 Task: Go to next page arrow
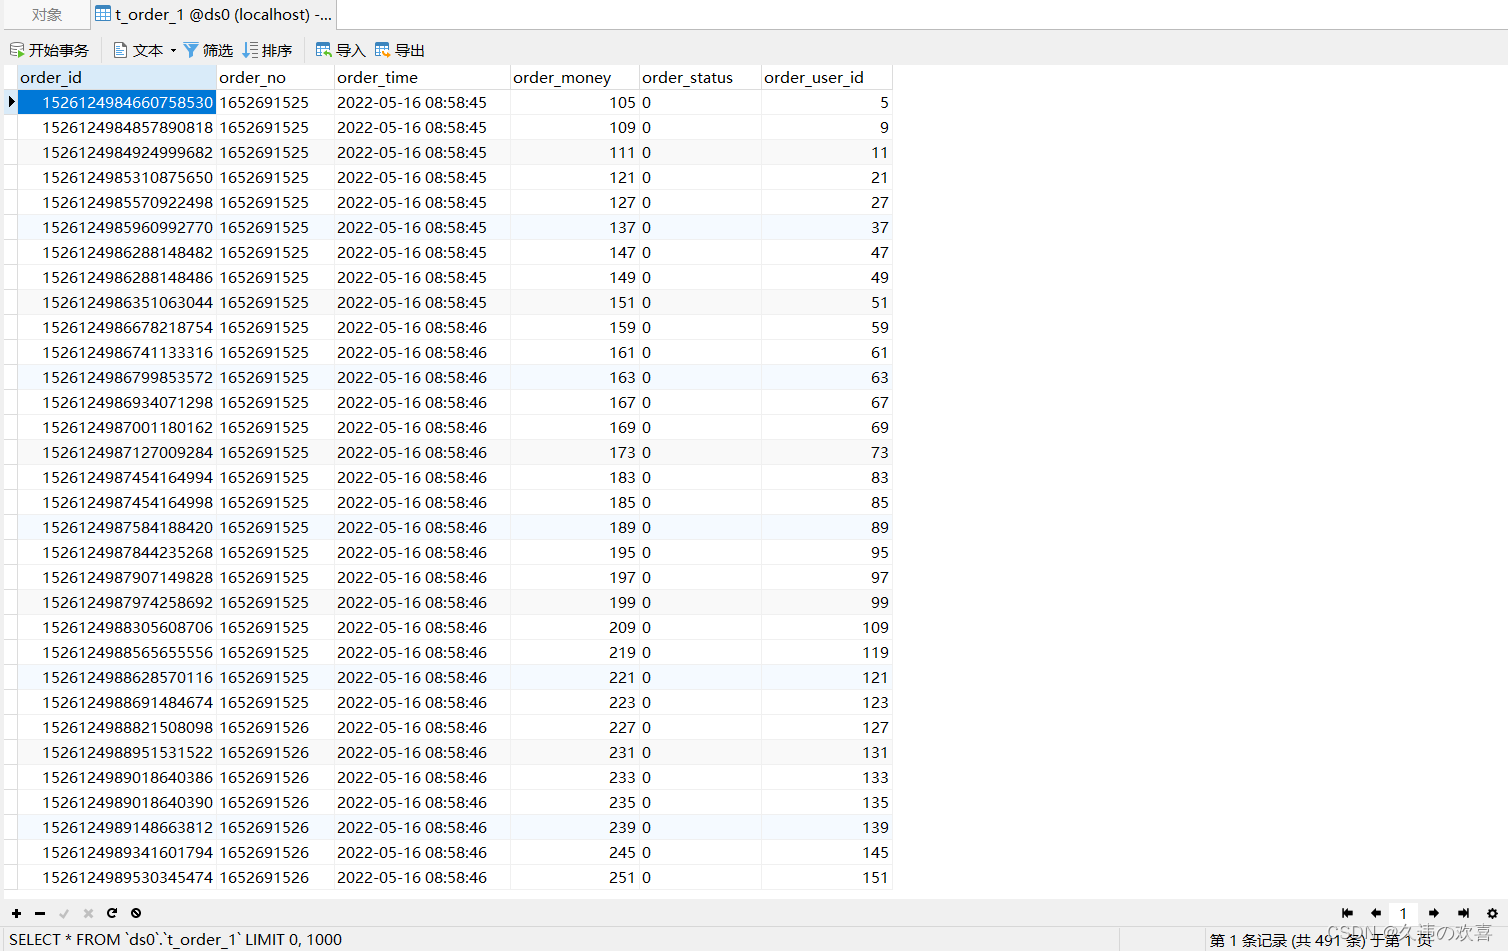[1434, 913]
